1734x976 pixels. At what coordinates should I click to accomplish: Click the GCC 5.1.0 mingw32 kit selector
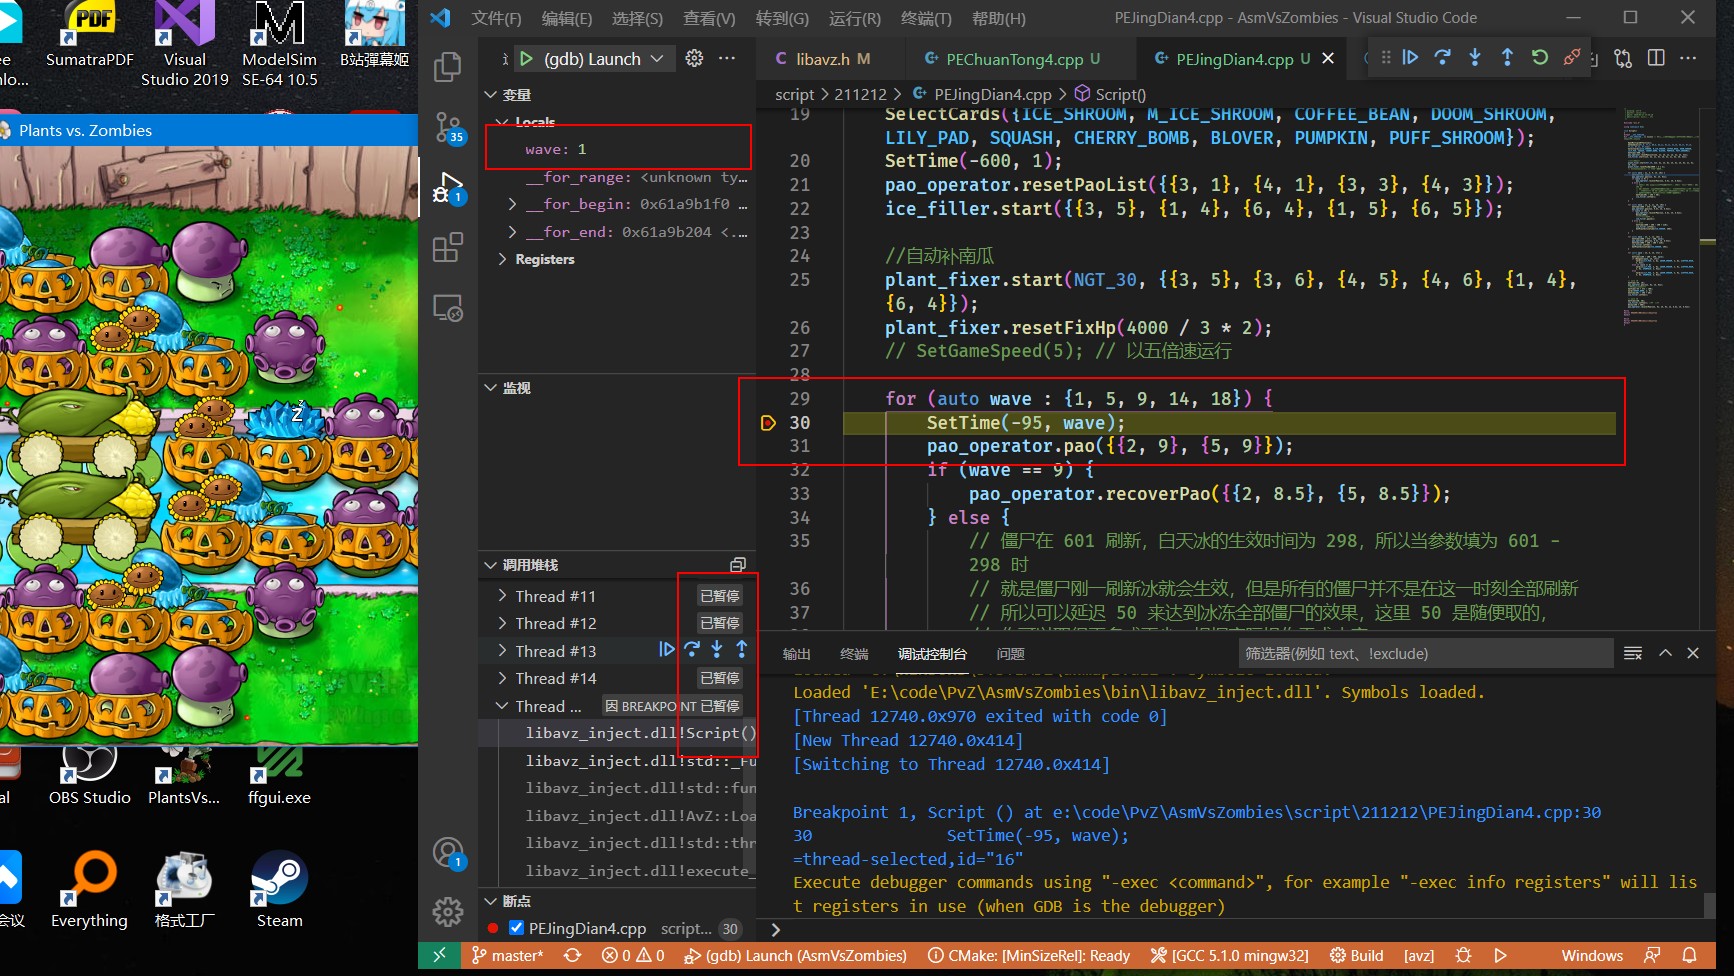coord(1229,956)
